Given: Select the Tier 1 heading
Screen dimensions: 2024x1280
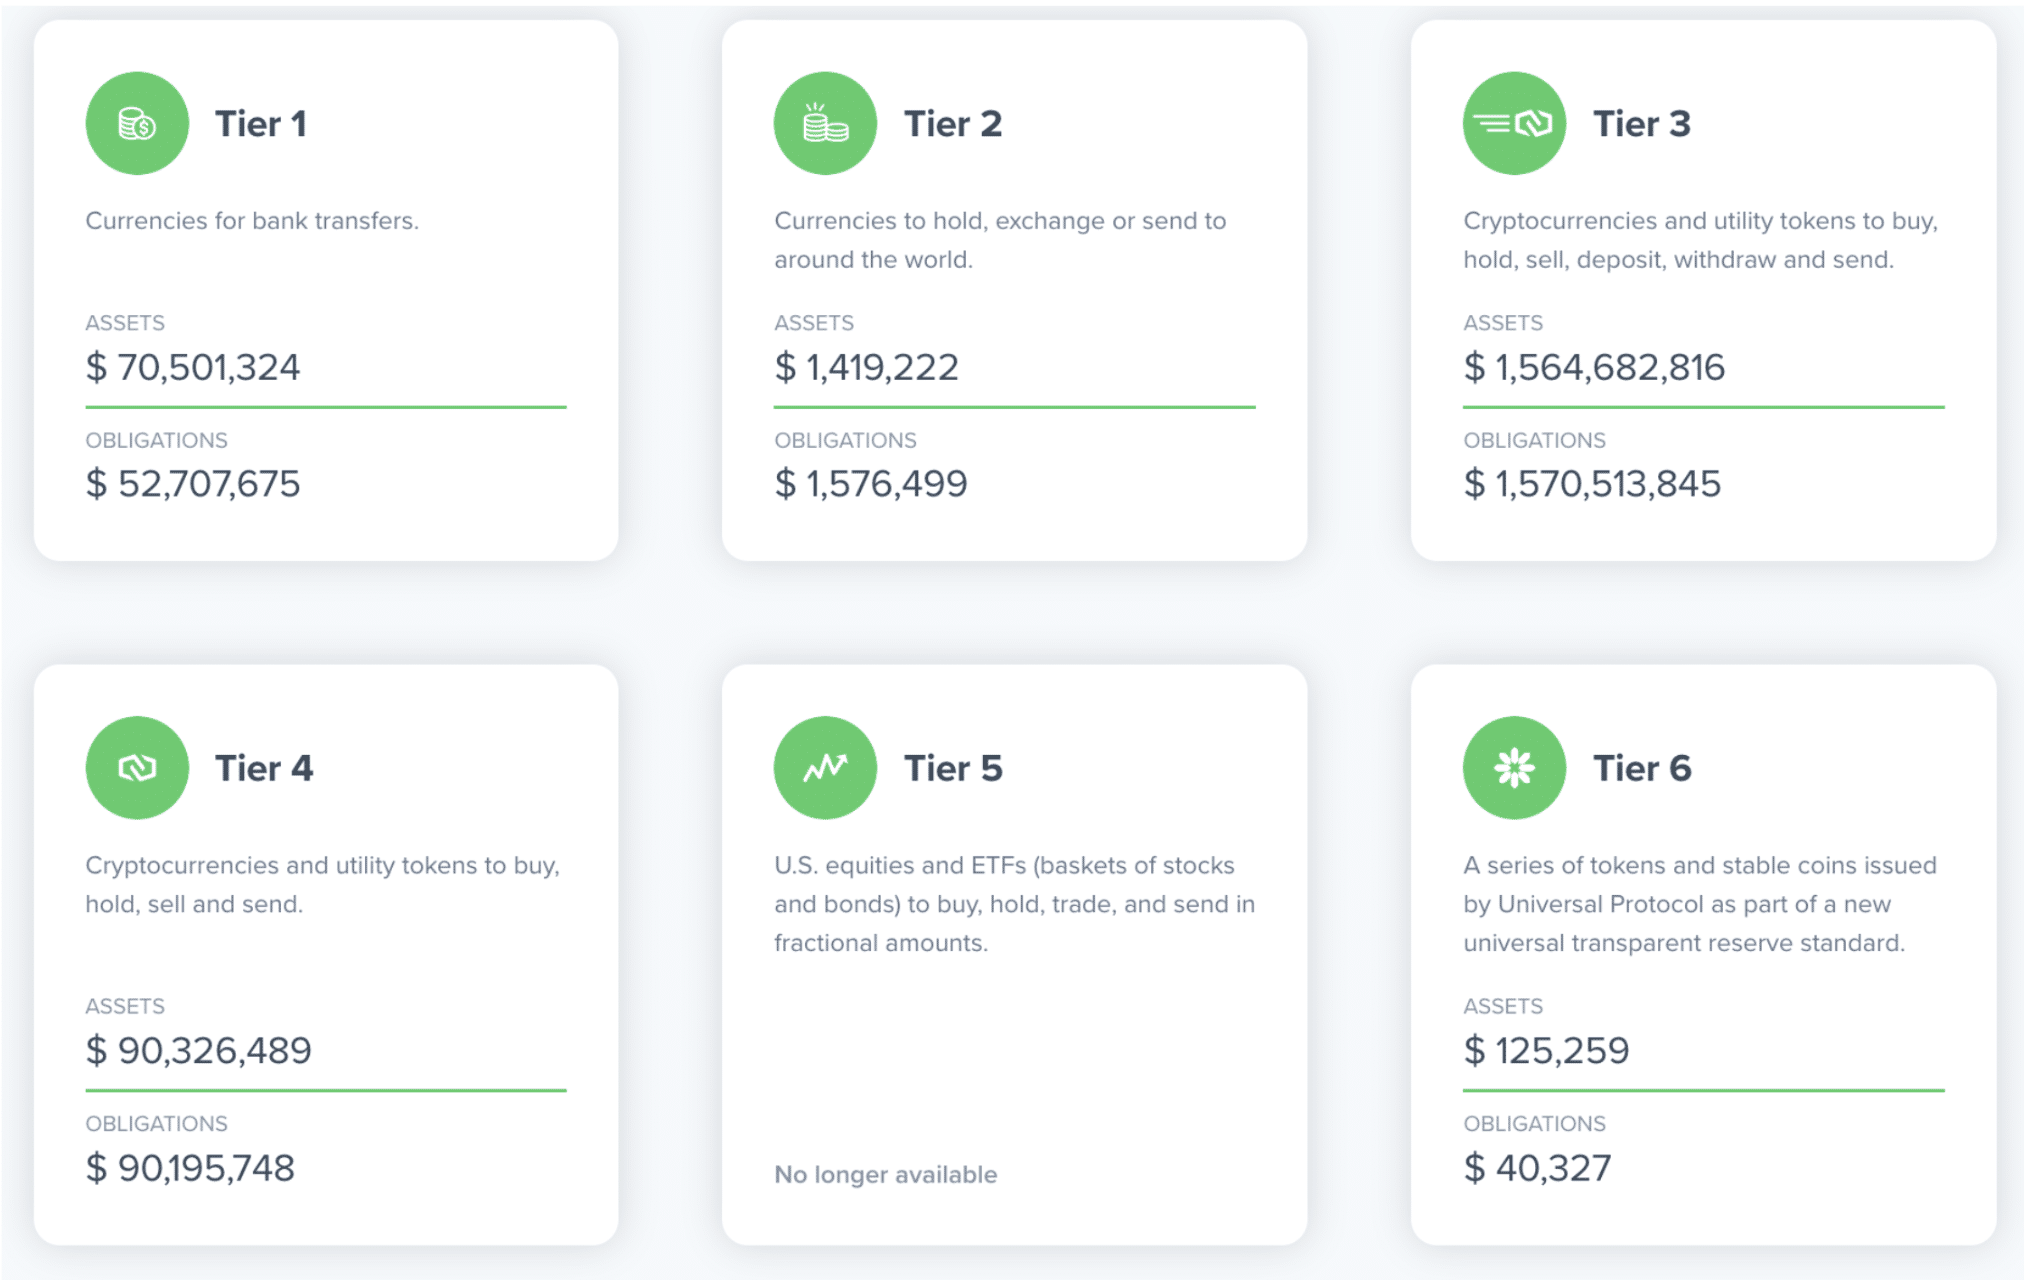Looking at the screenshot, I should click(261, 124).
